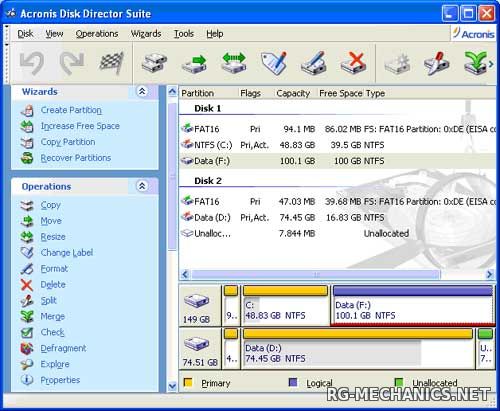Launch the Recover Partitions wizard
The height and width of the screenshot is (411, 500).
coord(76,158)
